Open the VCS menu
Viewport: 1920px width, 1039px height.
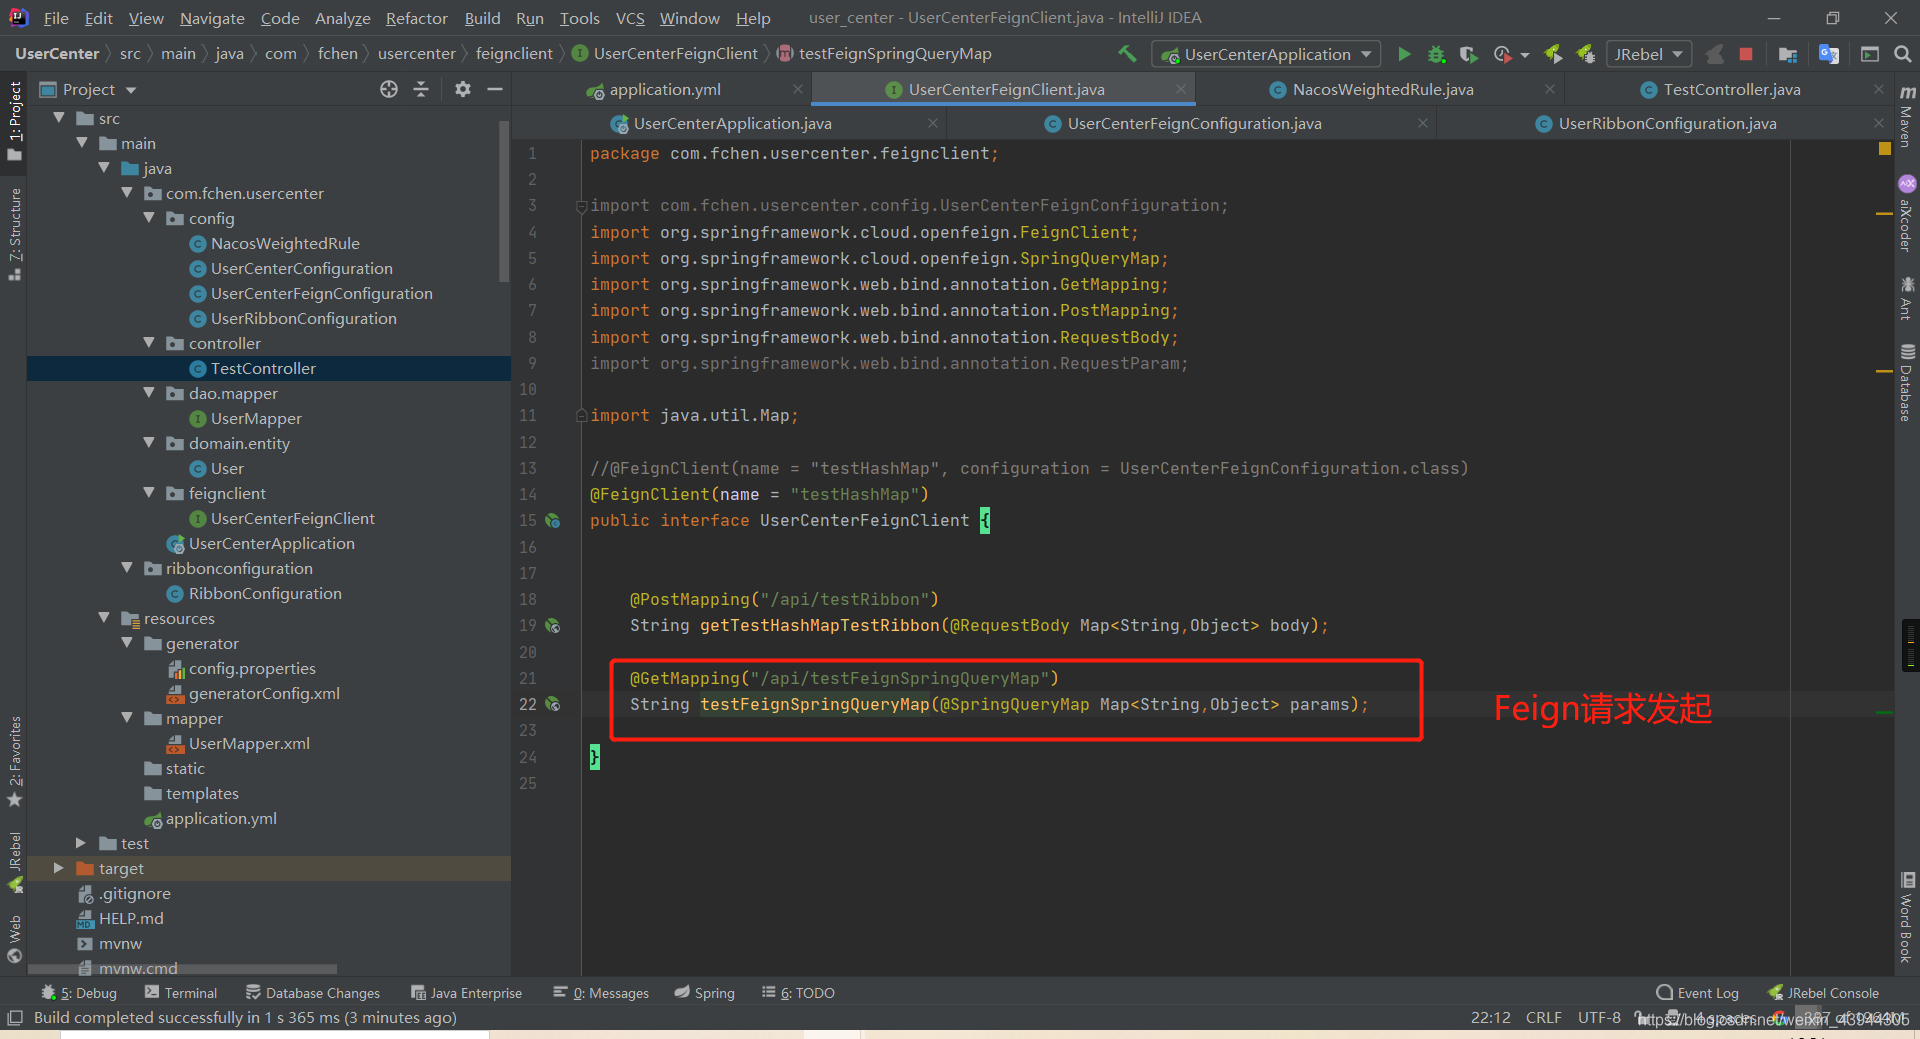click(630, 18)
